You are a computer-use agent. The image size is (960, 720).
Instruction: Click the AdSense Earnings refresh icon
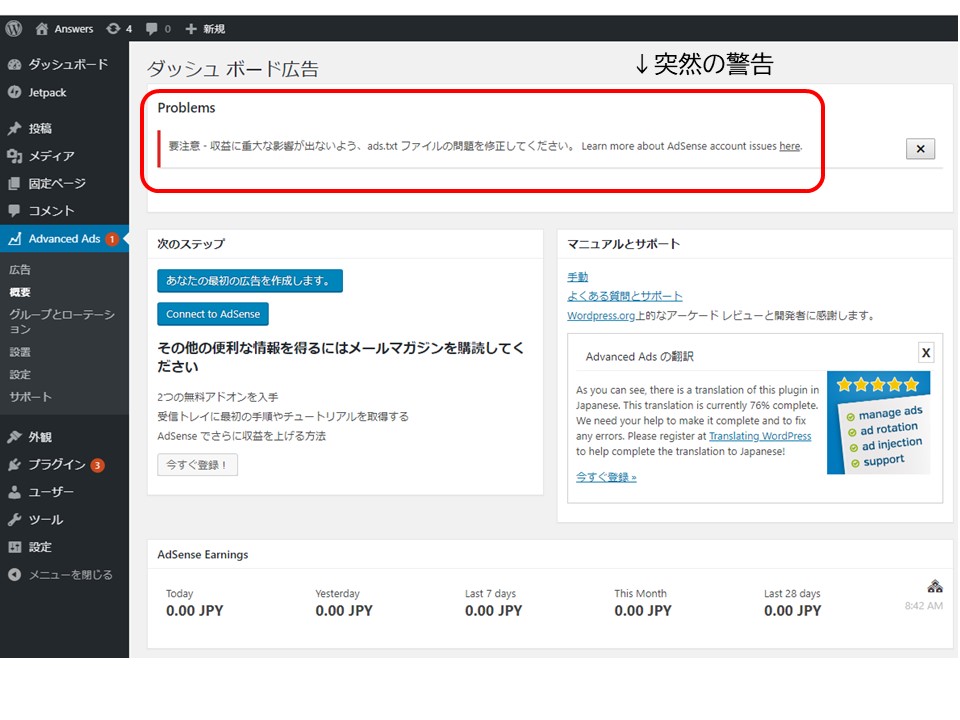click(935, 587)
